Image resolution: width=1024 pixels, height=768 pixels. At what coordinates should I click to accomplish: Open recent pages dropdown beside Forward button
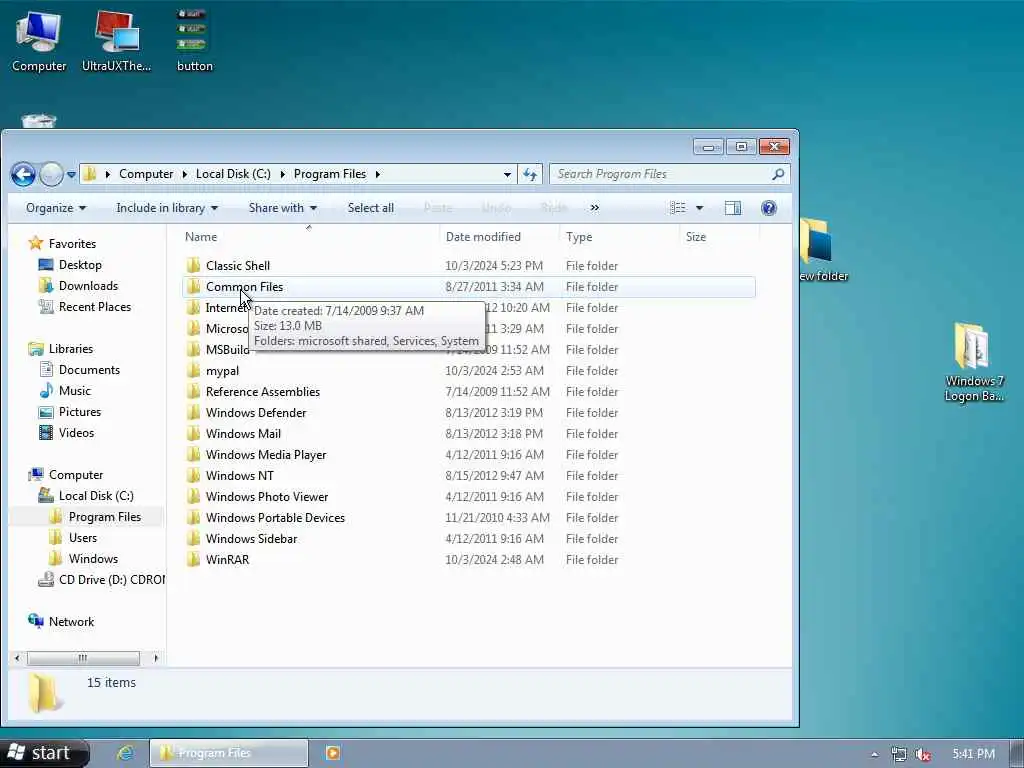coord(71,174)
